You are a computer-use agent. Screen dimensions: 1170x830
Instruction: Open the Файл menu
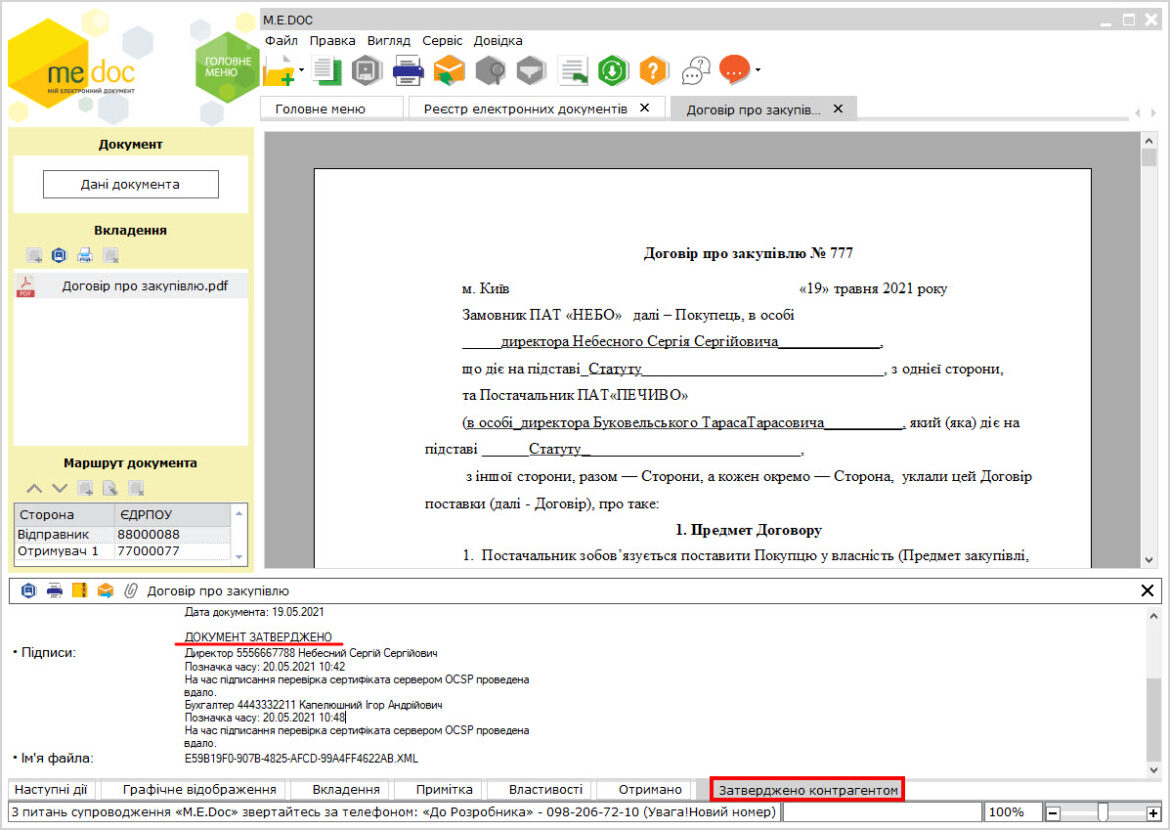[281, 40]
